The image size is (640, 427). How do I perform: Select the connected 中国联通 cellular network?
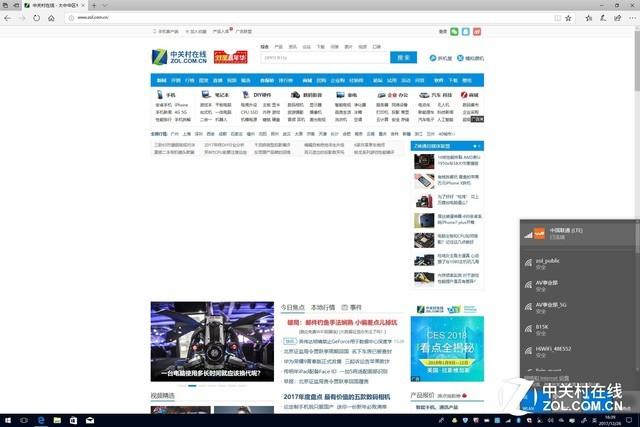578,234
